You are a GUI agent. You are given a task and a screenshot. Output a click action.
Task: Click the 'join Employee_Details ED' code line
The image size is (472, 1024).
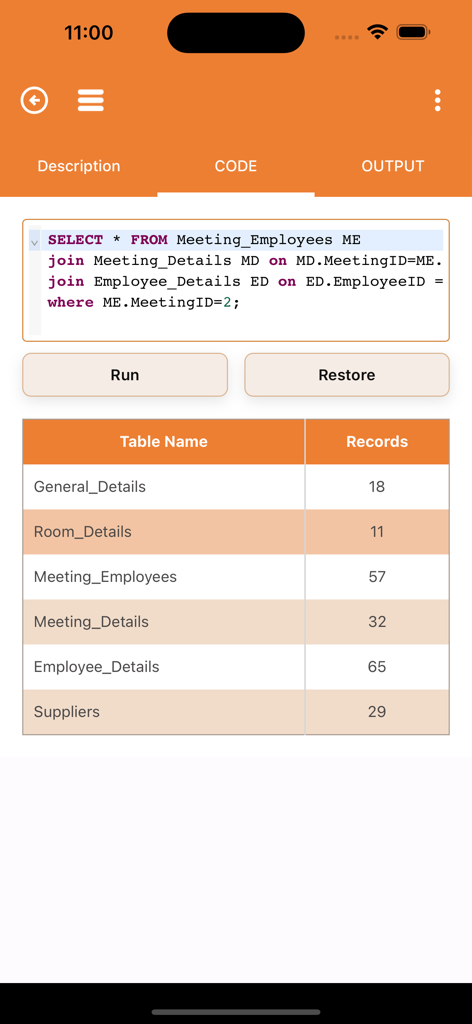[245, 282]
